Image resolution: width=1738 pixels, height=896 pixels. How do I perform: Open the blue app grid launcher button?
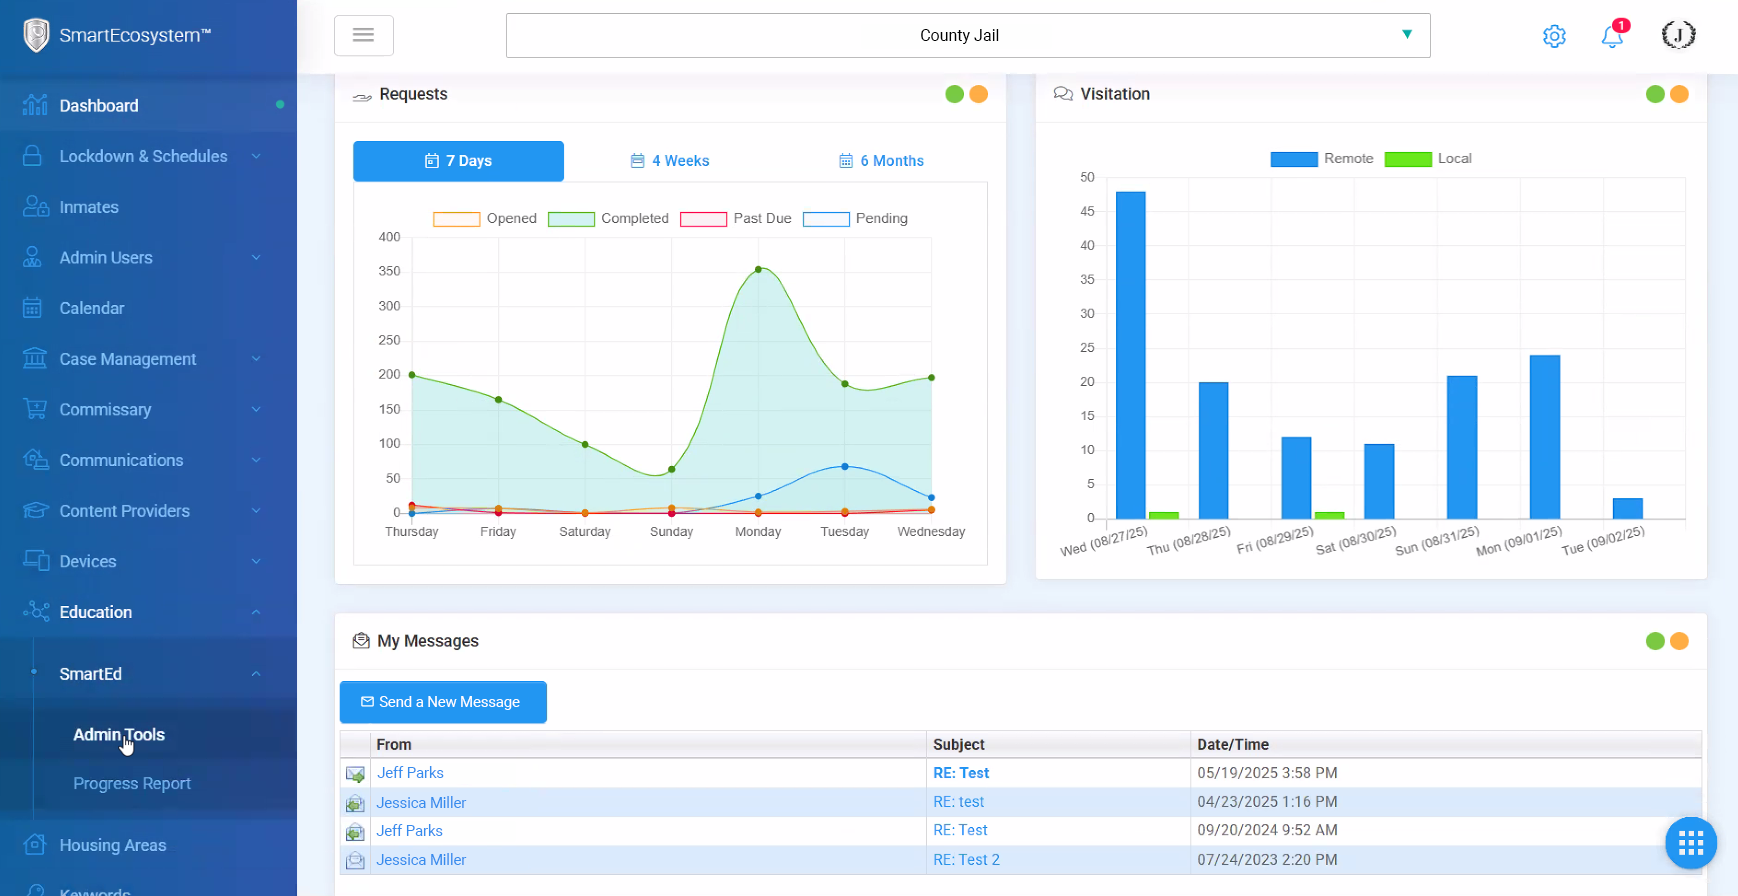1691,843
